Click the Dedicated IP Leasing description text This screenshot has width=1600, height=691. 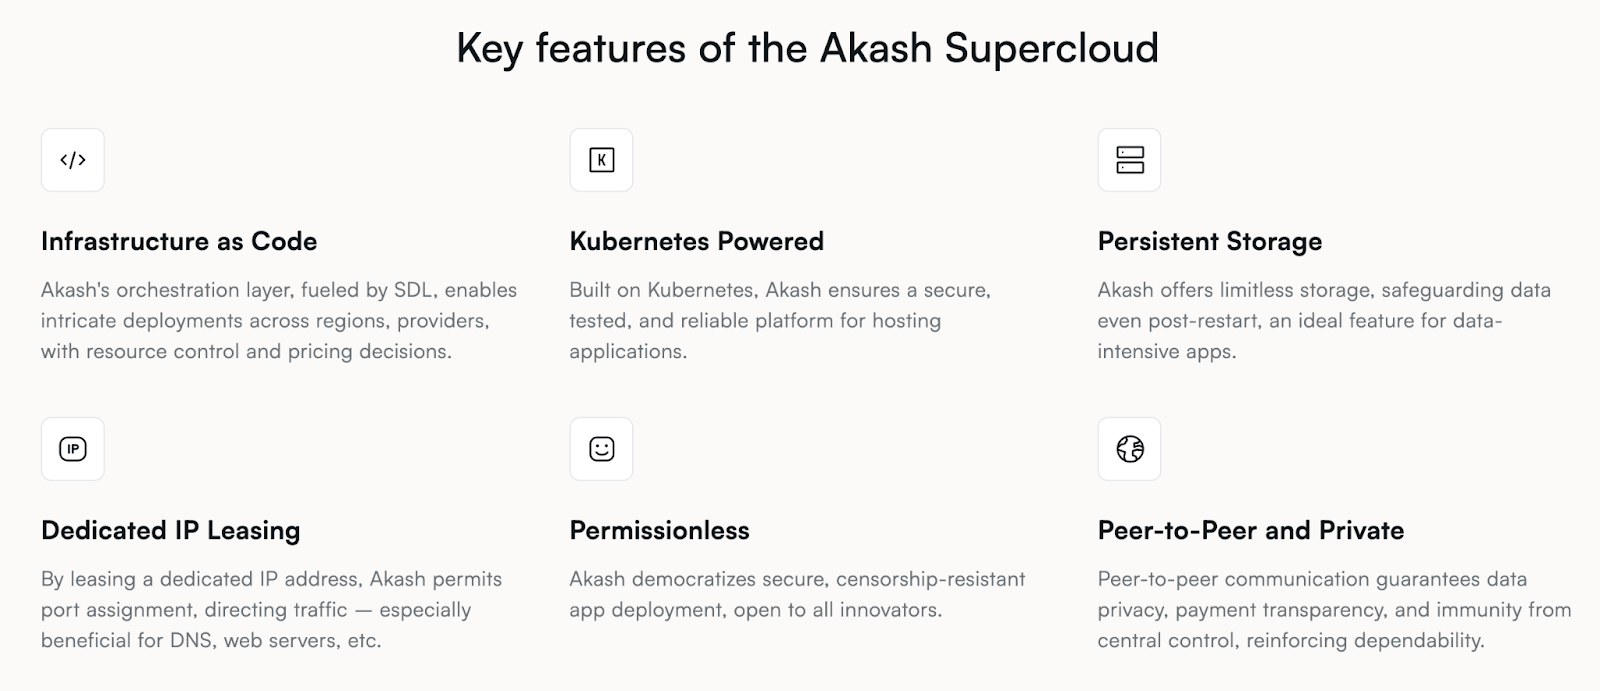point(271,609)
